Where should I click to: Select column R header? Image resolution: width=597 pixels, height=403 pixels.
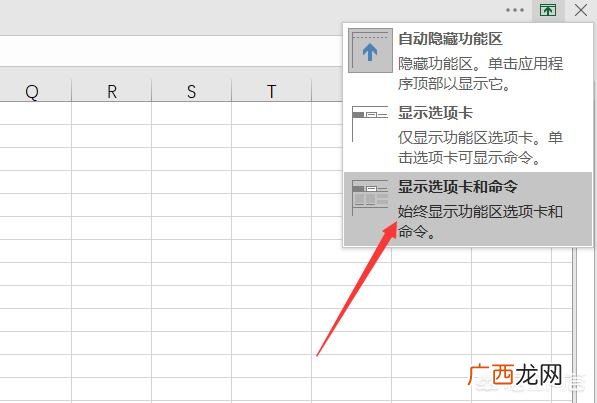112,91
